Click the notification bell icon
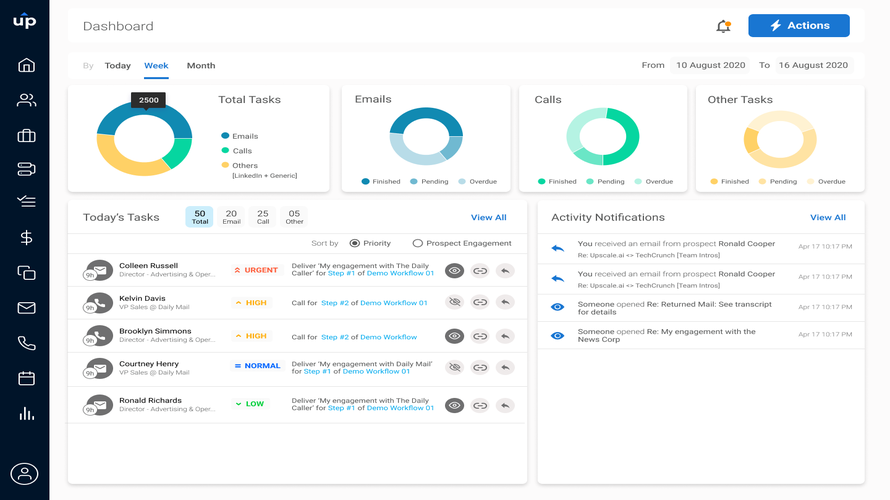 point(723,26)
